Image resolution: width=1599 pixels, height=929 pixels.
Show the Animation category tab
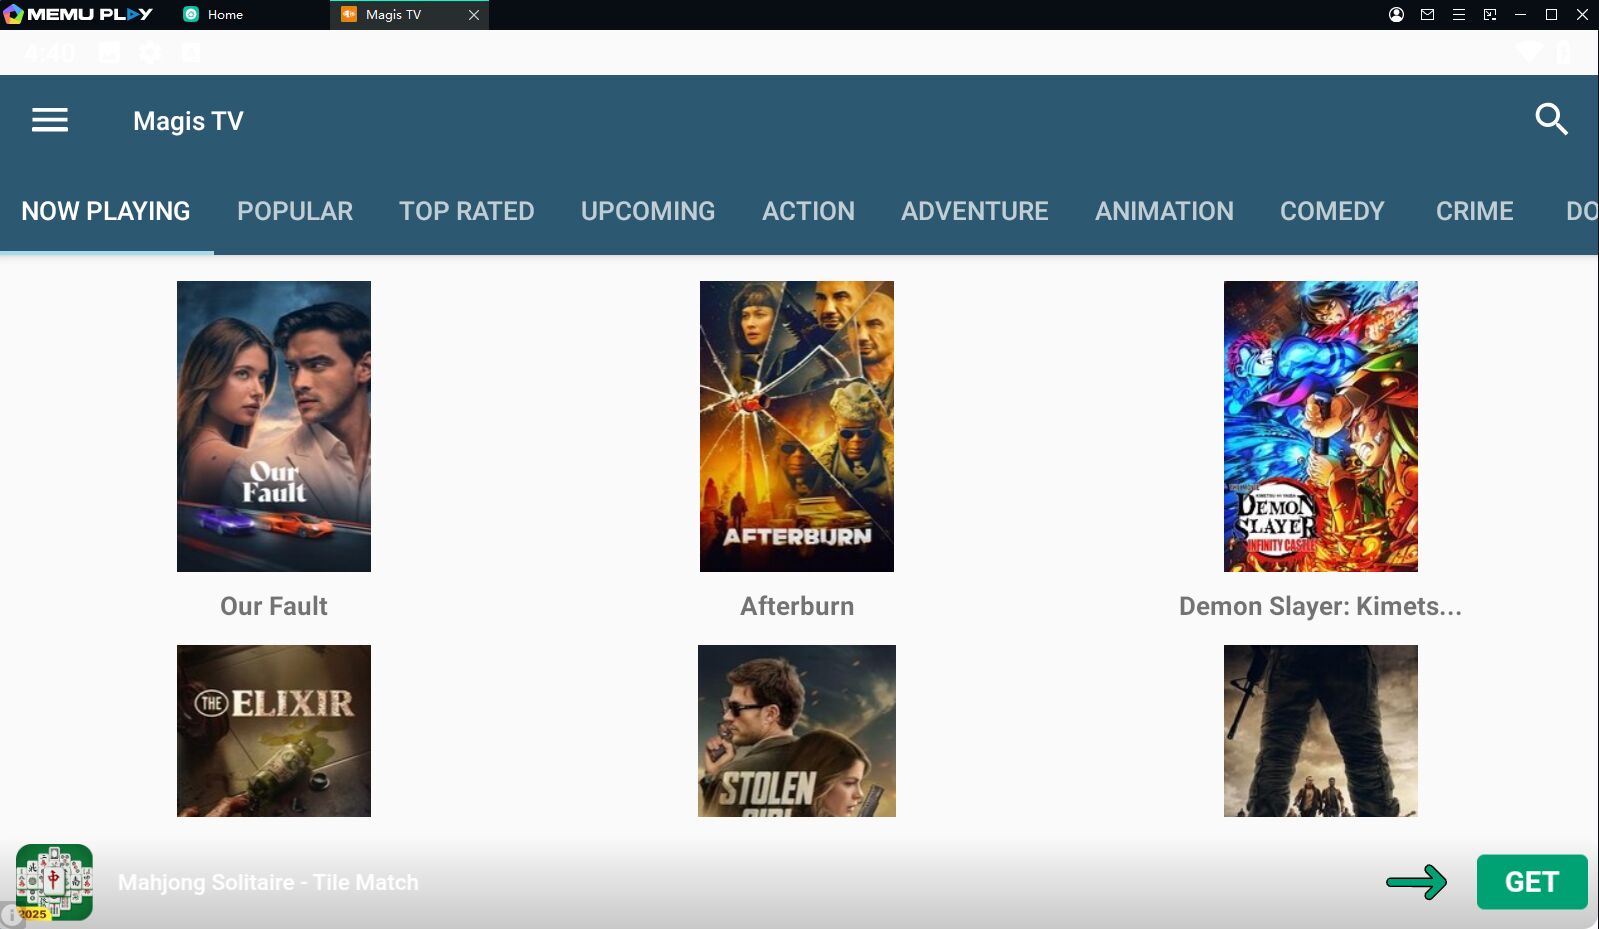(x=1164, y=211)
